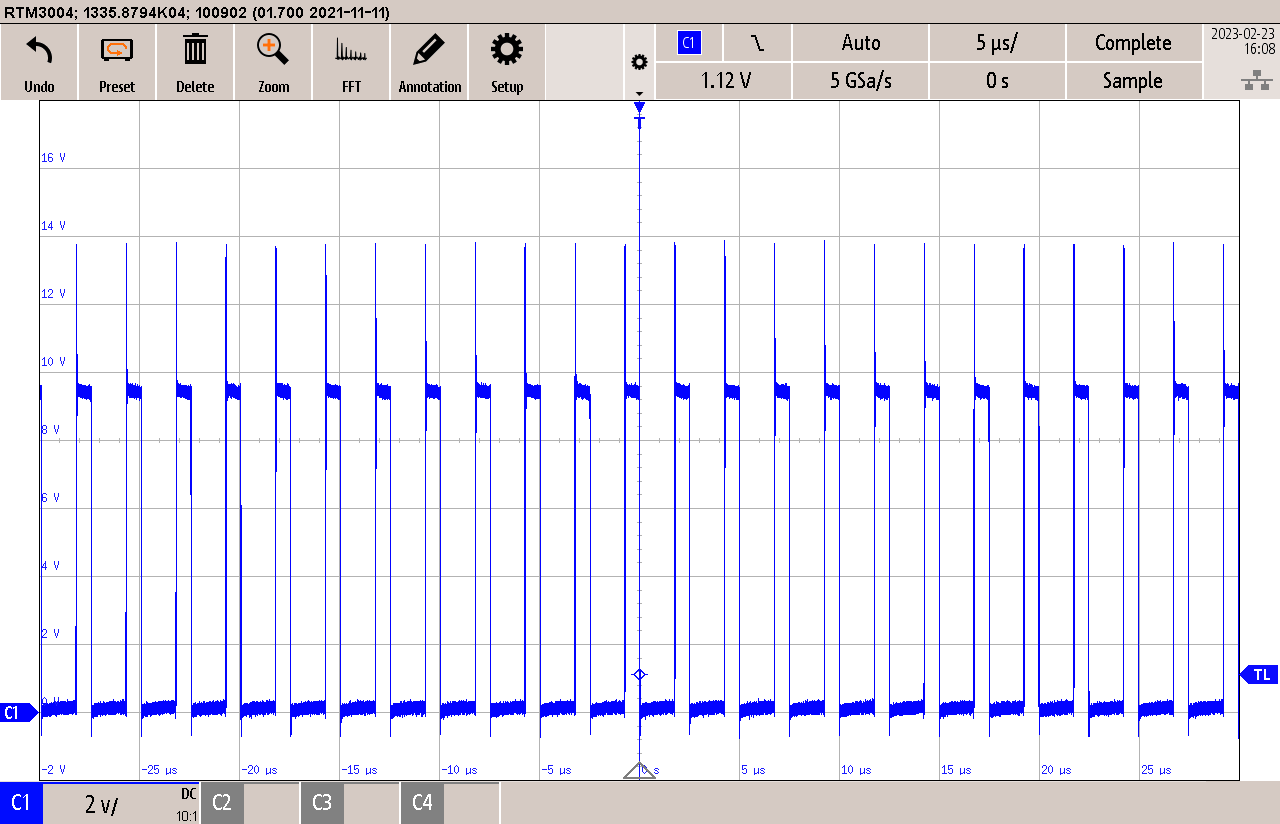Click the C1 trigger source badge
This screenshot has height=824, width=1280.
pos(688,43)
